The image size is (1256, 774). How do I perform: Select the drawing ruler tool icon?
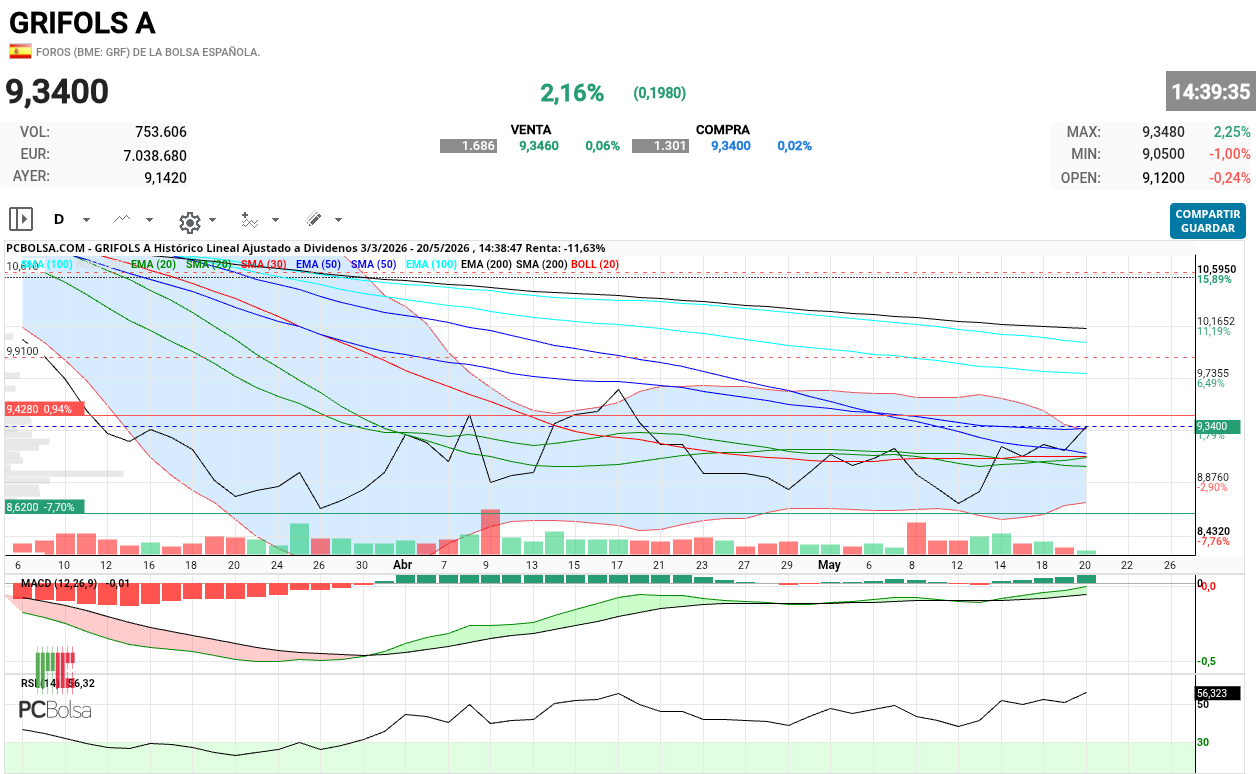point(314,219)
